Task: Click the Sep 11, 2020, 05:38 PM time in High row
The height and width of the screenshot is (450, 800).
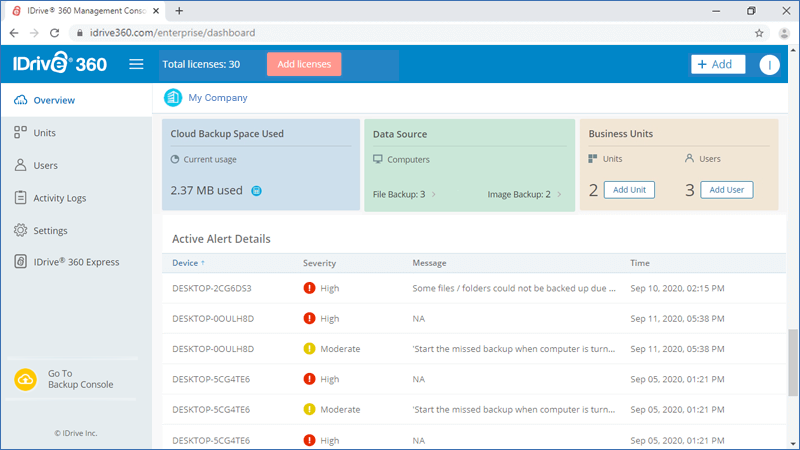Action: click(x=677, y=318)
